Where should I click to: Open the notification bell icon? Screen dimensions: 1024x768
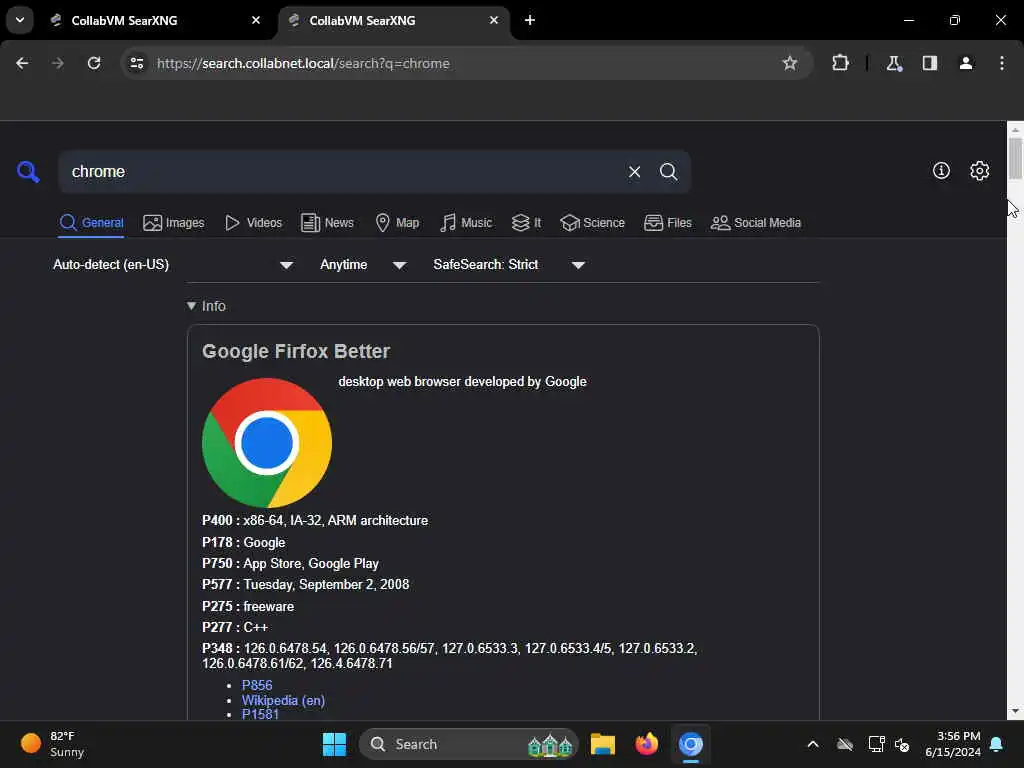pos(996,744)
